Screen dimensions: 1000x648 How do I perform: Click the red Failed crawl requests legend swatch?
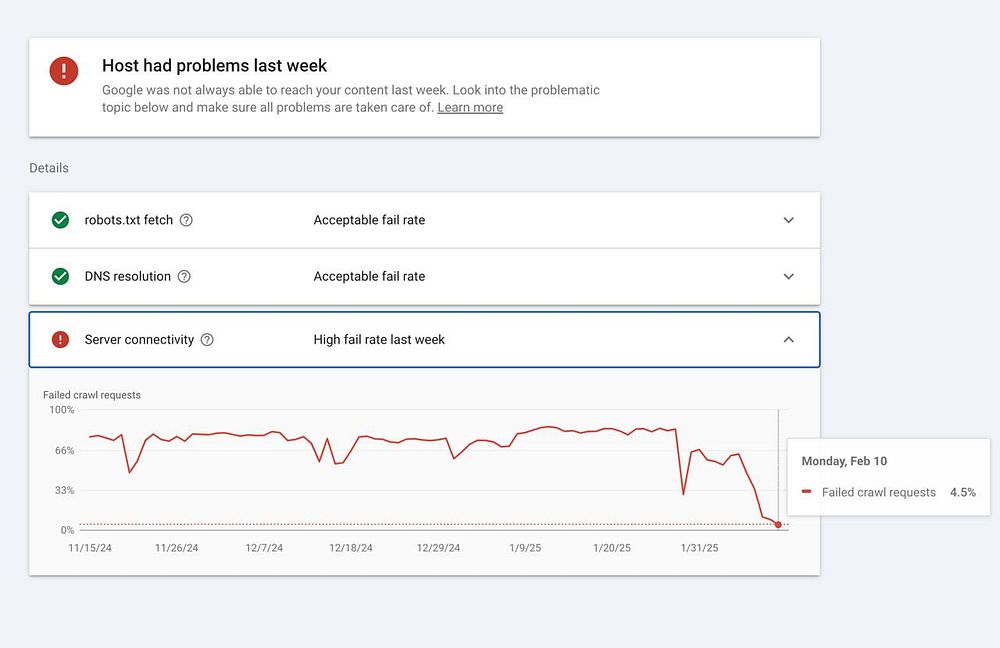tap(807, 492)
